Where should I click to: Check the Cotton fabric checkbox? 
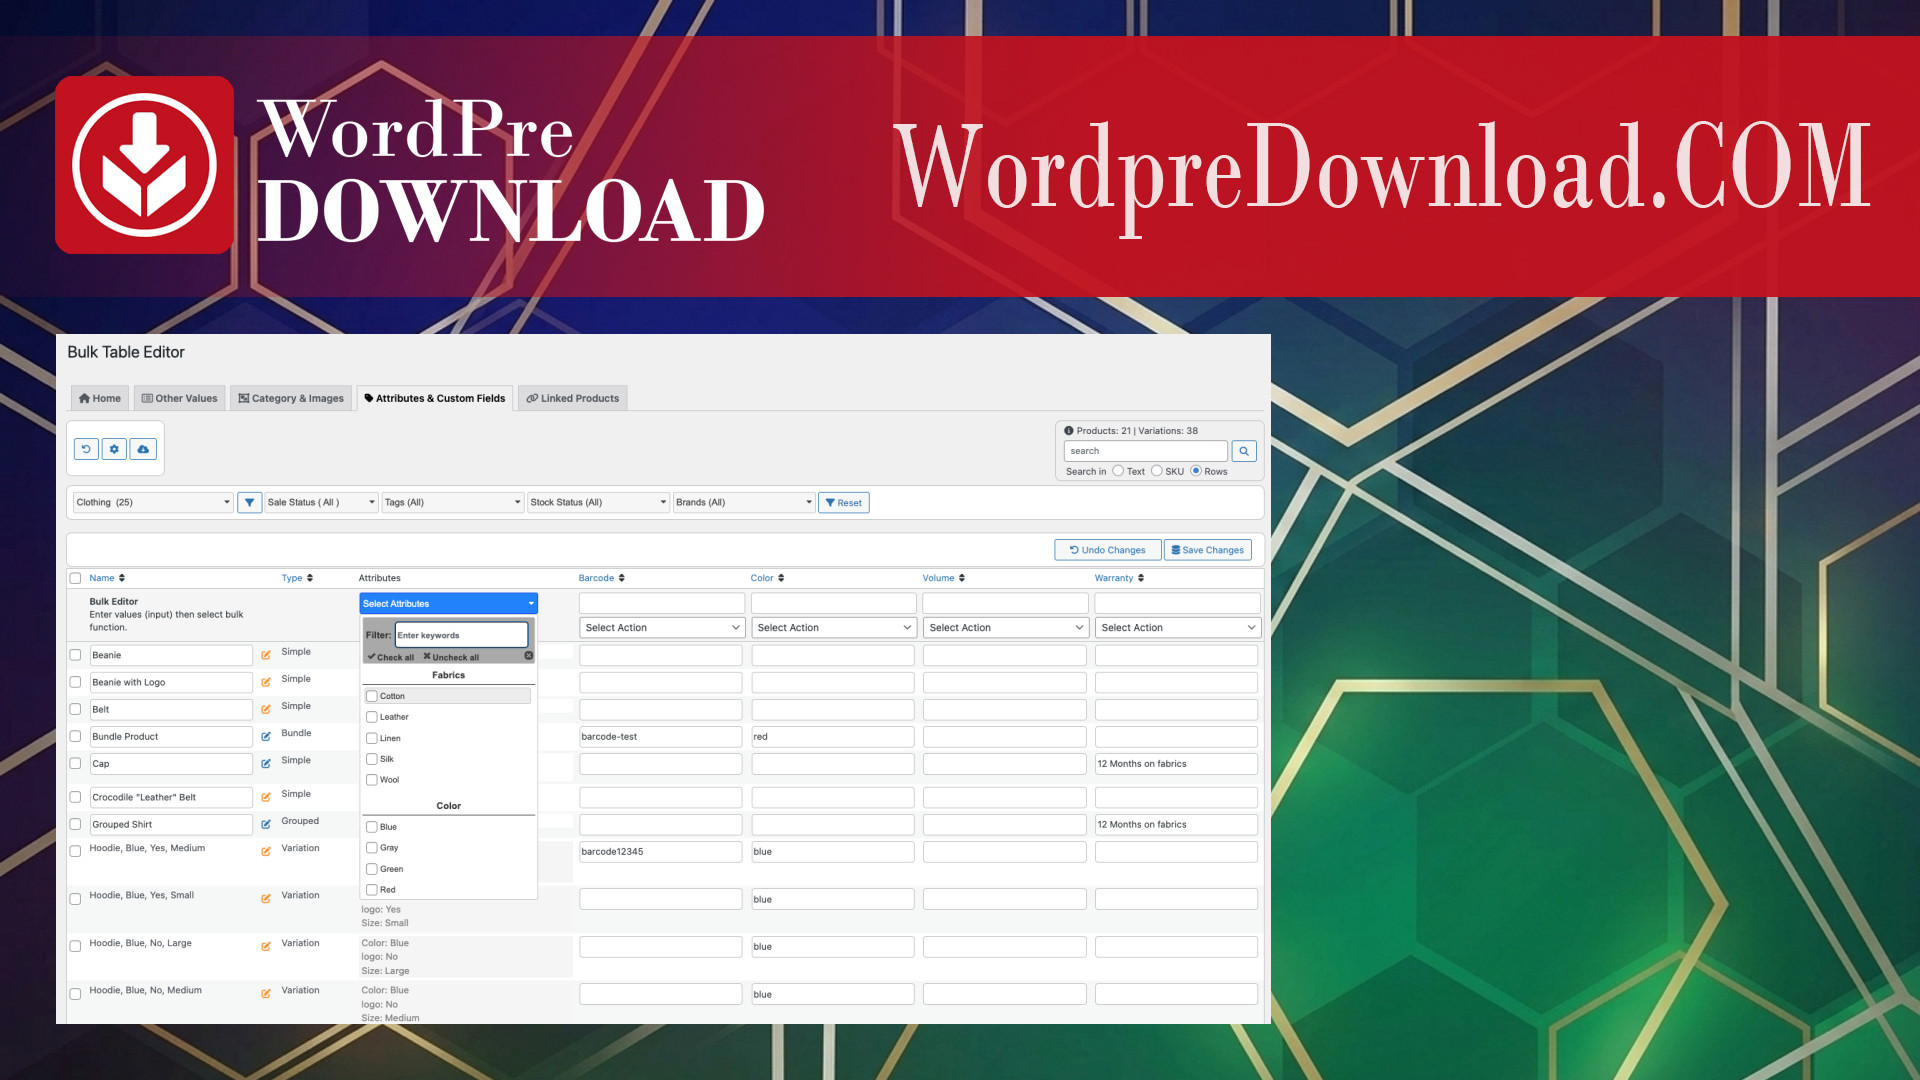pos(372,696)
